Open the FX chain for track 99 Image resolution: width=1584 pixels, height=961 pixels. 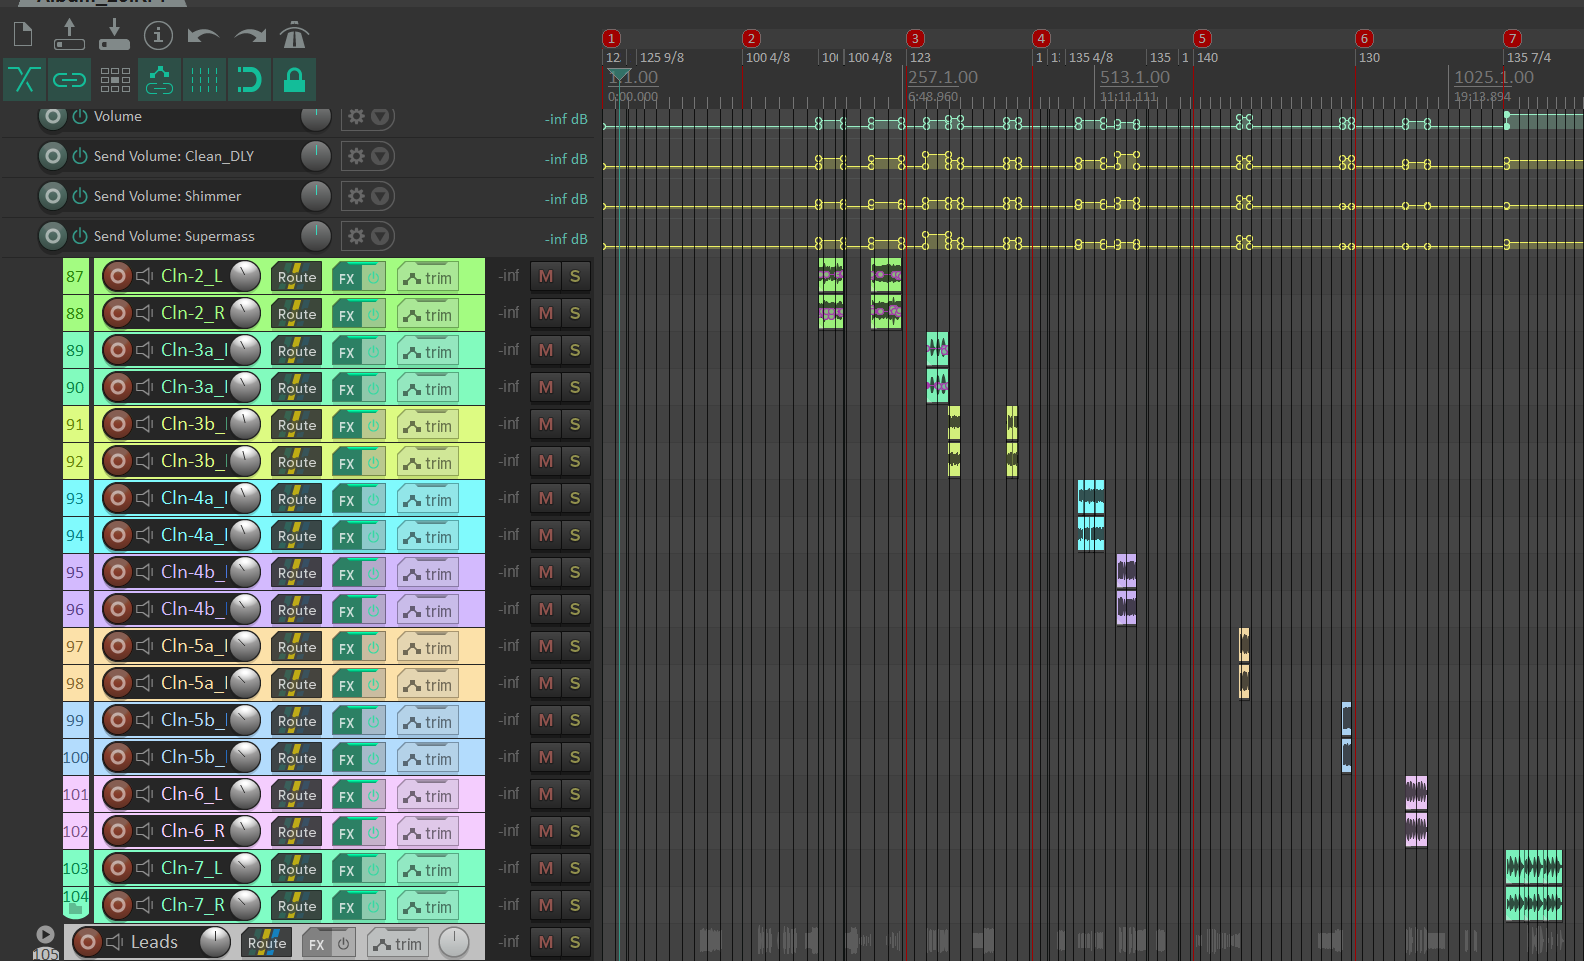coord(347,722)
